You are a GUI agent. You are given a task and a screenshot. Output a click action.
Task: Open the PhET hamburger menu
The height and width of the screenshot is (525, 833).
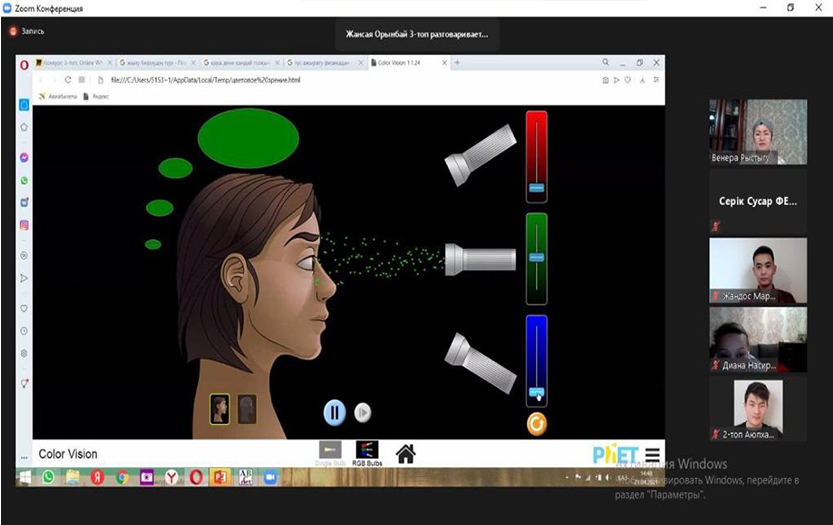coord(652,455)
